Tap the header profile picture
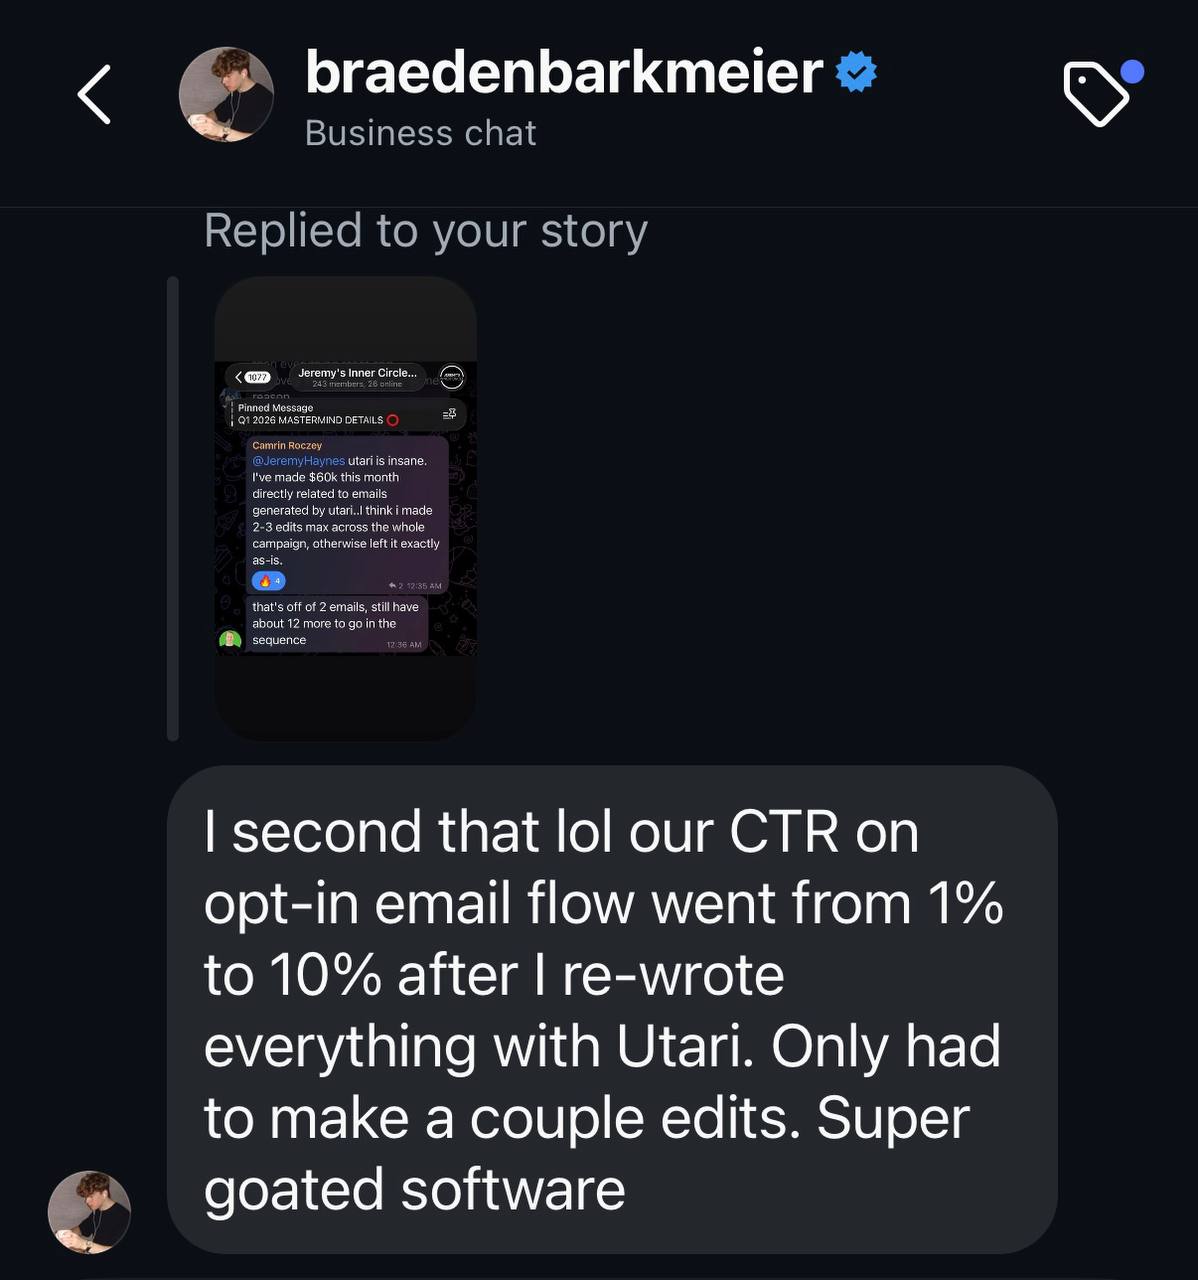The height and width of the screenshot is (1280, 1198). [226, 95]
